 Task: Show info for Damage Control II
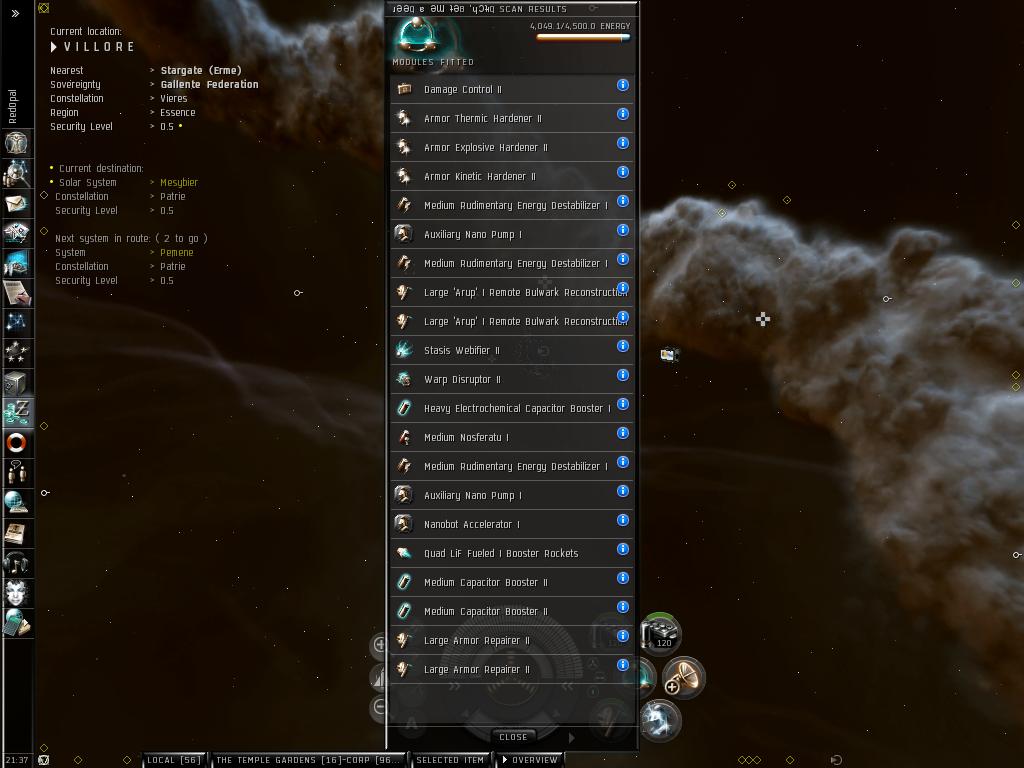623,85
